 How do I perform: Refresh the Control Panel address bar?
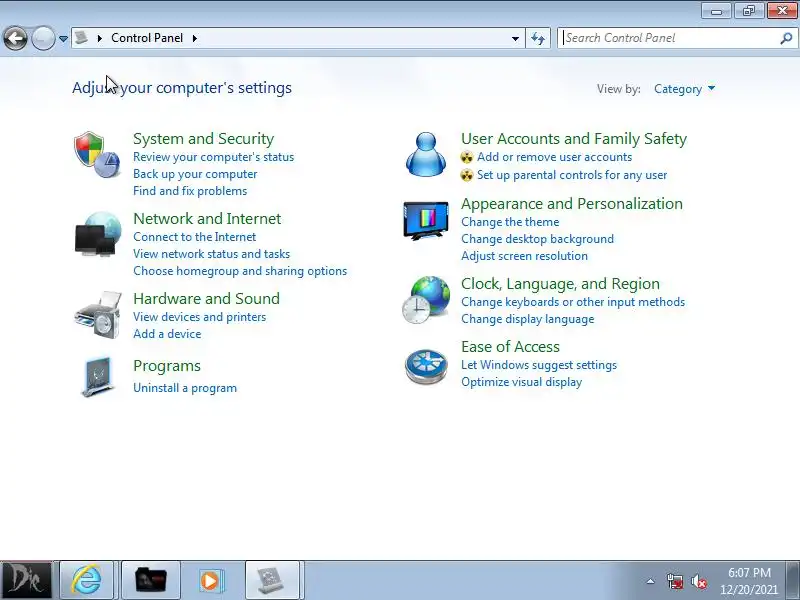tap(538, 38)
